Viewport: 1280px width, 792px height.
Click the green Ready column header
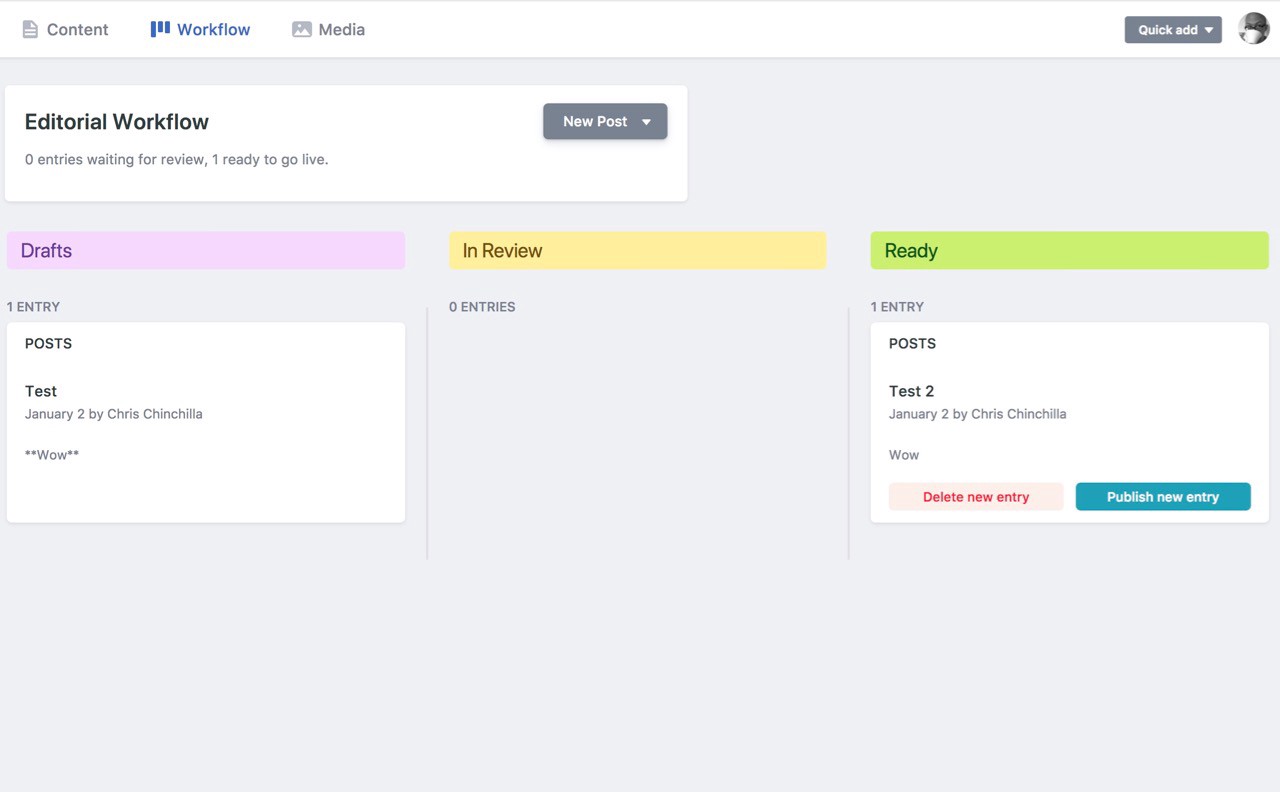point(1069,251)
